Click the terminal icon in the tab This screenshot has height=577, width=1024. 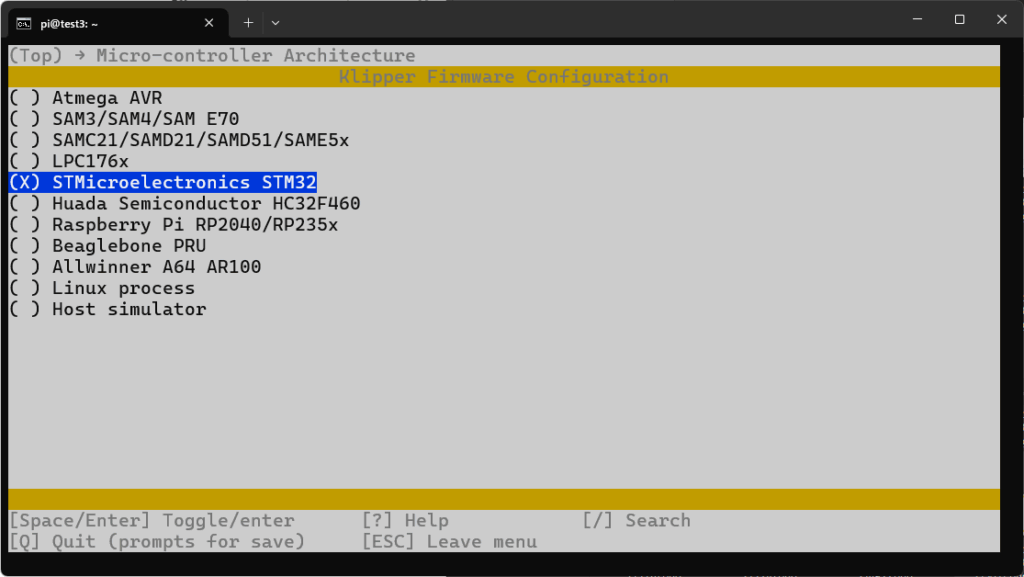[x=23, y=23]
